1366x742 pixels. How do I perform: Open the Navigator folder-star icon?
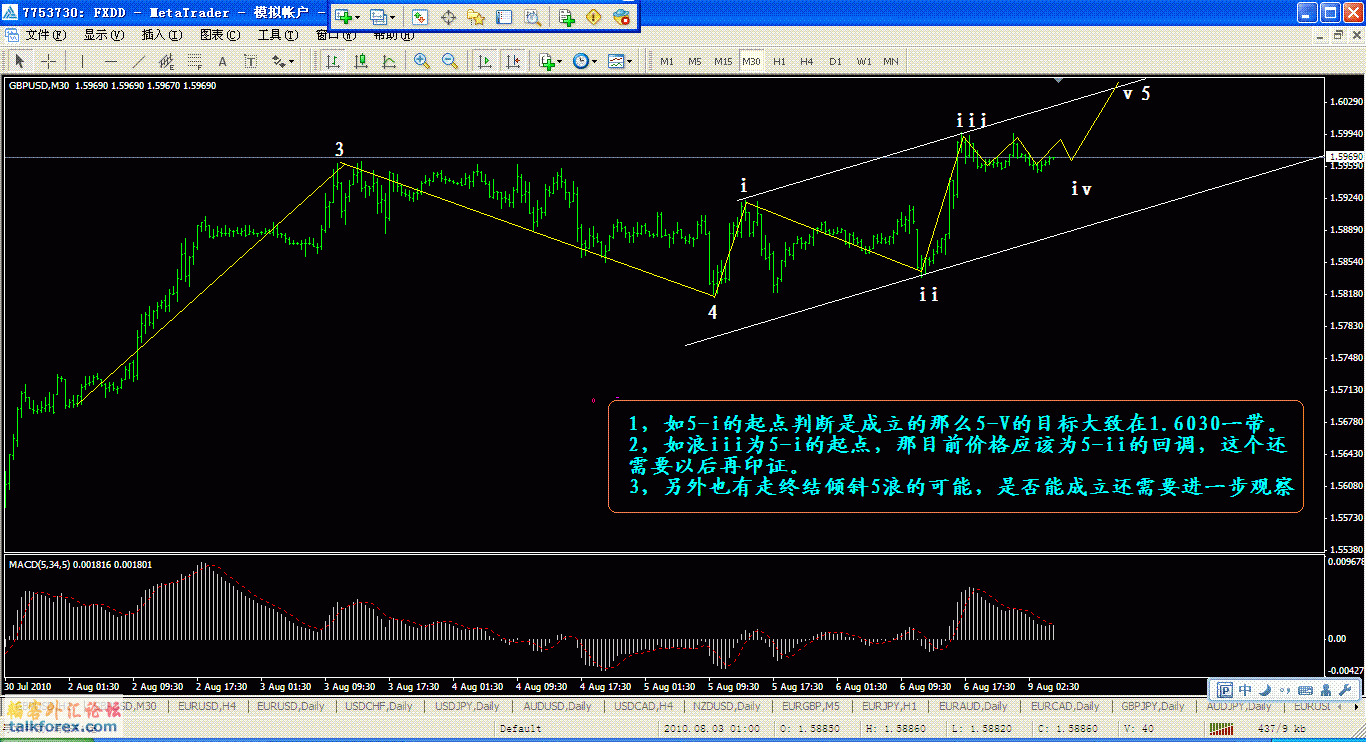click(476, 17)
